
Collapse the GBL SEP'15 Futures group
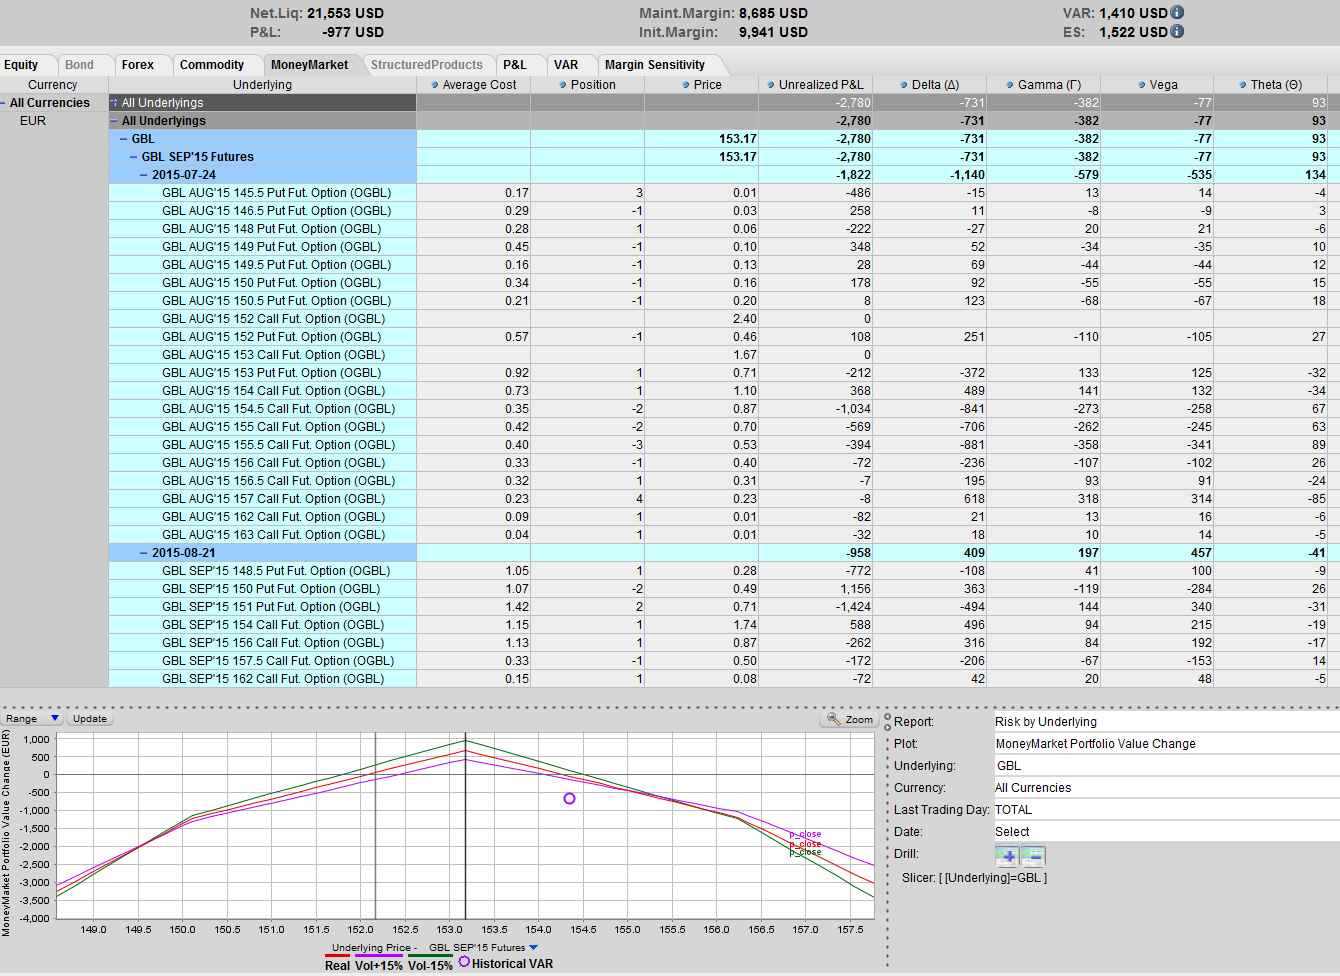tap(134, 157)
